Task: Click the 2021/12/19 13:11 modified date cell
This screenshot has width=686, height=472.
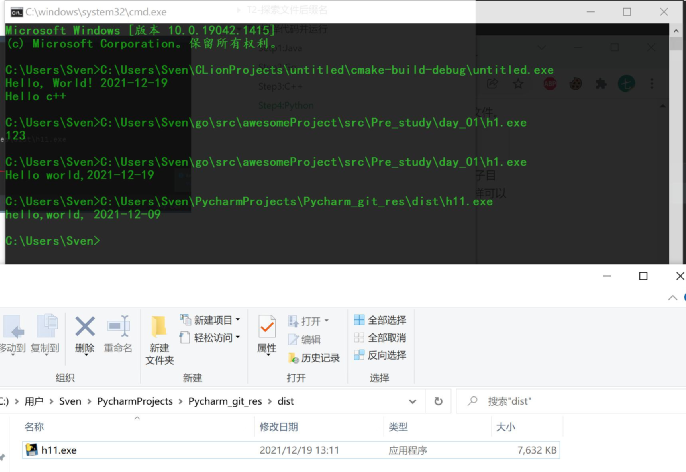Action: (299, 450)
